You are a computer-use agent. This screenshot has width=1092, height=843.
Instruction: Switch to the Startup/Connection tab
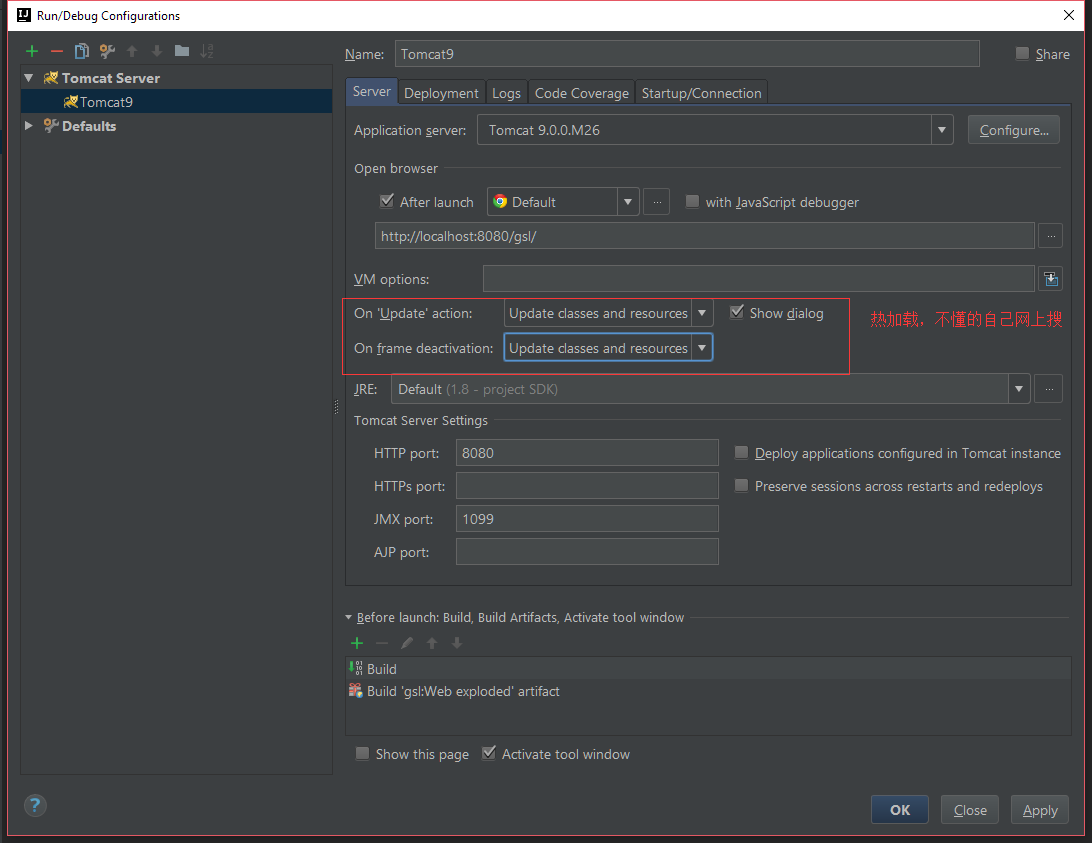701,93
